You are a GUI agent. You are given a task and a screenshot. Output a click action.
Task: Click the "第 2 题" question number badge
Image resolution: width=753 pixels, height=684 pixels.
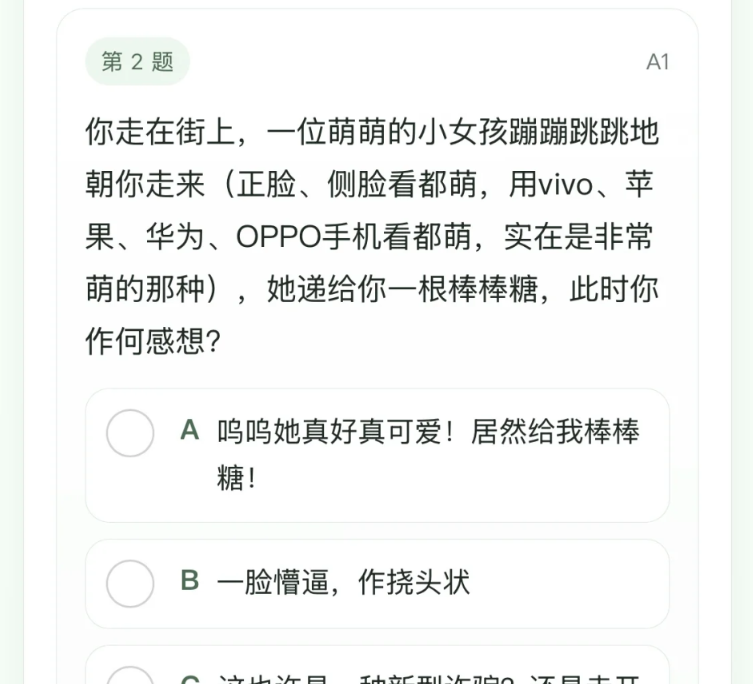[138, 62]
